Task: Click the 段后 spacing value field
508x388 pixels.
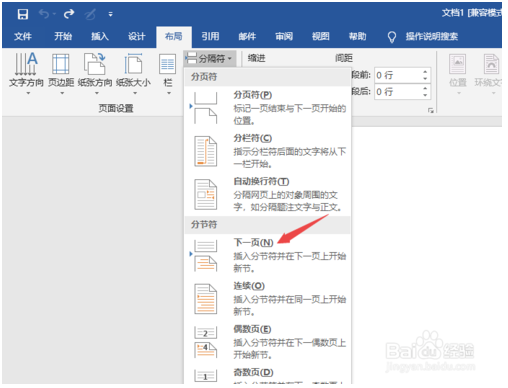Action: 397,92
